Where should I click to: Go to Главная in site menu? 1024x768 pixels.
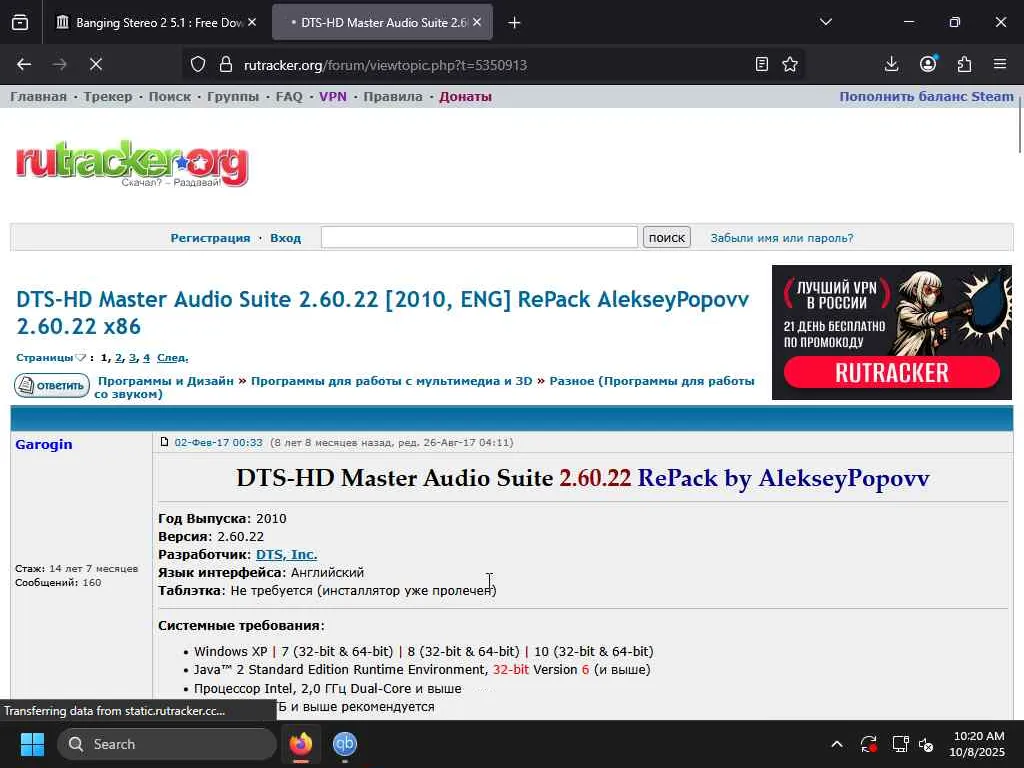tap(38, 97)
